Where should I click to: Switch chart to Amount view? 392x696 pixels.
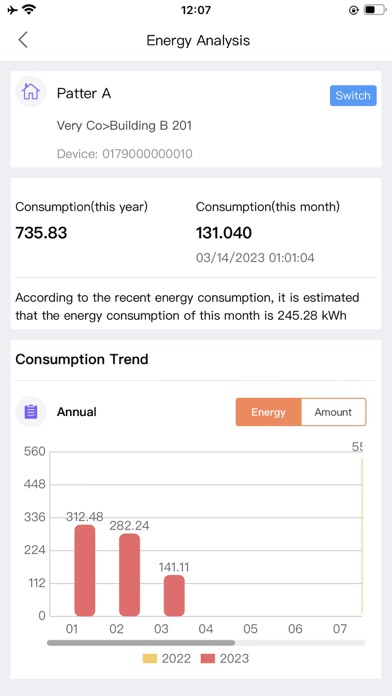pyautogui.click(x=333, y=412)
